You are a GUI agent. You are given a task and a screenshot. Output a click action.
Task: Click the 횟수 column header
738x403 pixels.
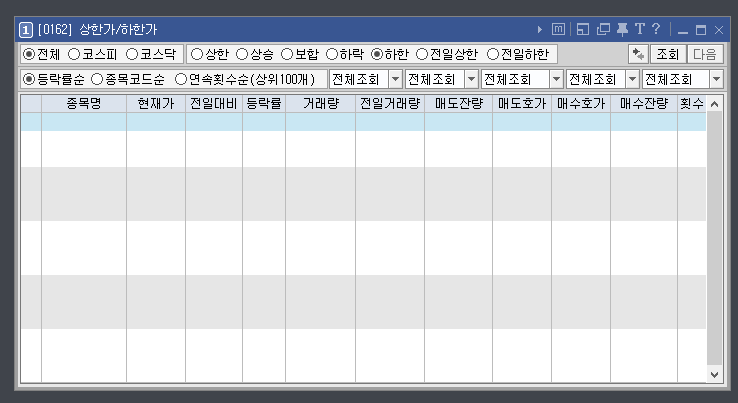point(691,104)
